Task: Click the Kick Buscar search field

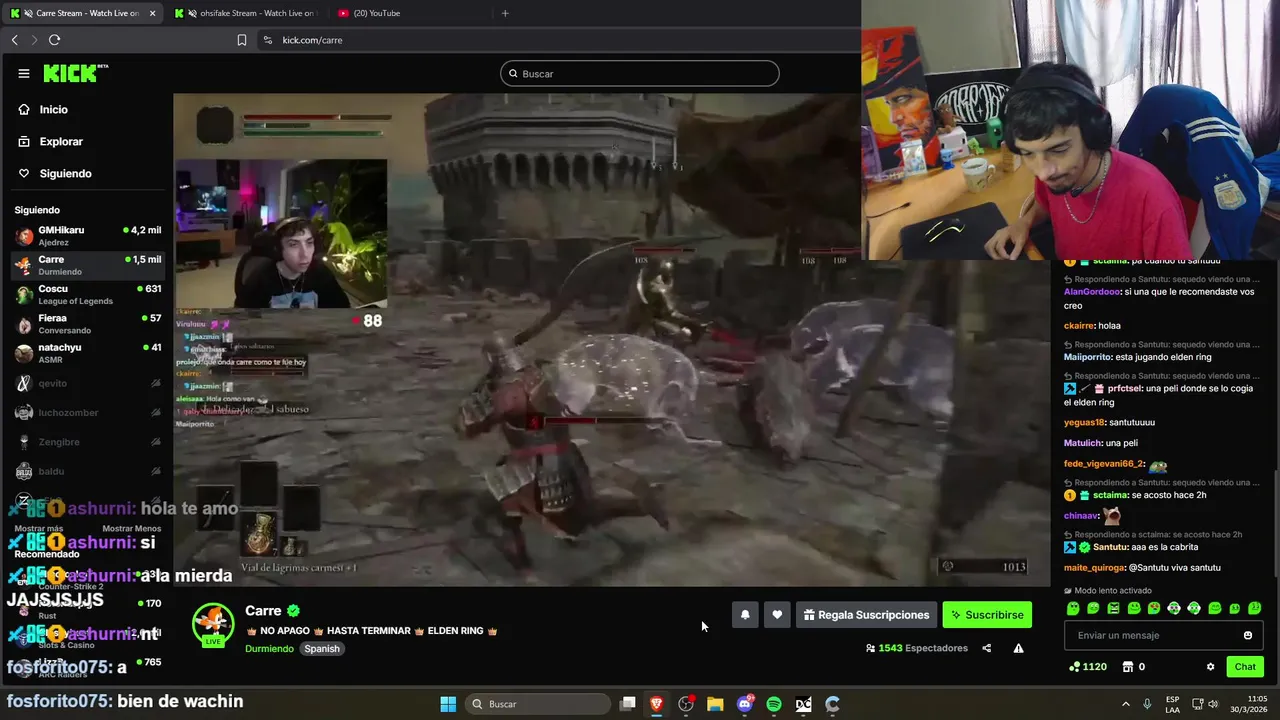Action: pyautogui.click(x=640, y=73)
